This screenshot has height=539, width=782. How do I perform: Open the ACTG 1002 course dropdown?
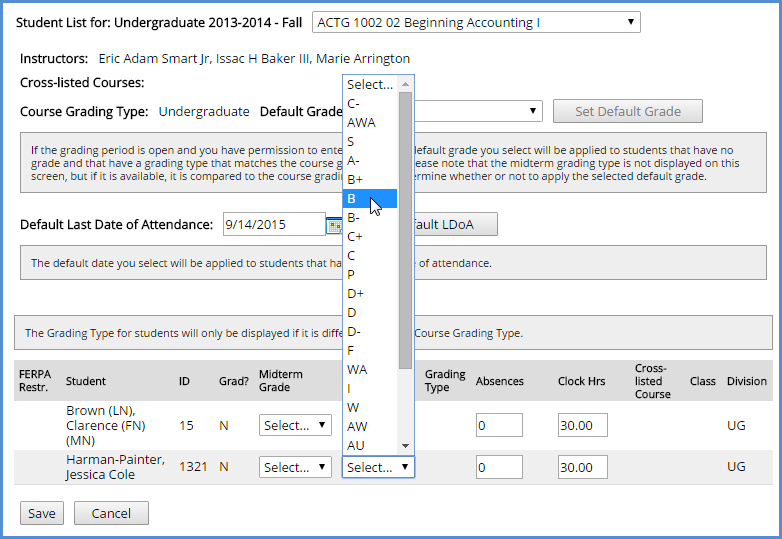tap(476, 22)
